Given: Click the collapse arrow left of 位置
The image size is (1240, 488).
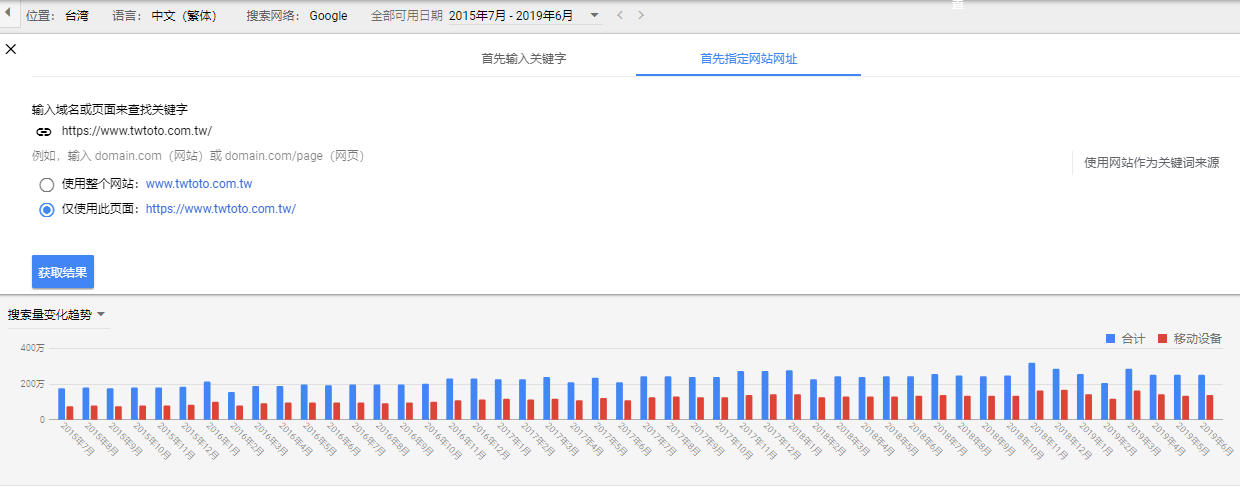Looking at the screenshot, I should (8, 15).
